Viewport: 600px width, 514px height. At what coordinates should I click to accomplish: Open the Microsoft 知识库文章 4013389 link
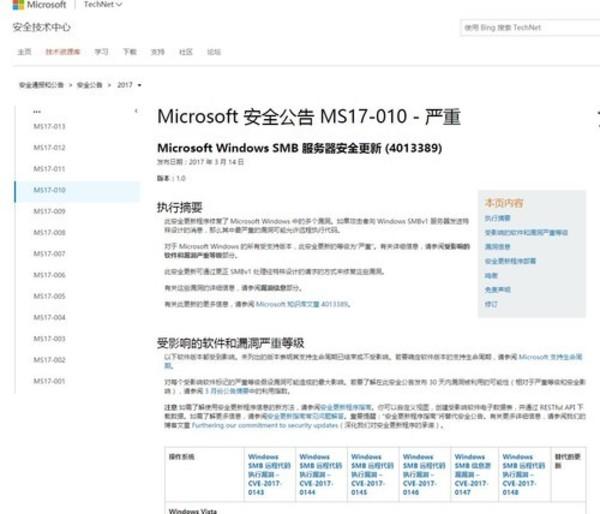(x=302, y=304)
